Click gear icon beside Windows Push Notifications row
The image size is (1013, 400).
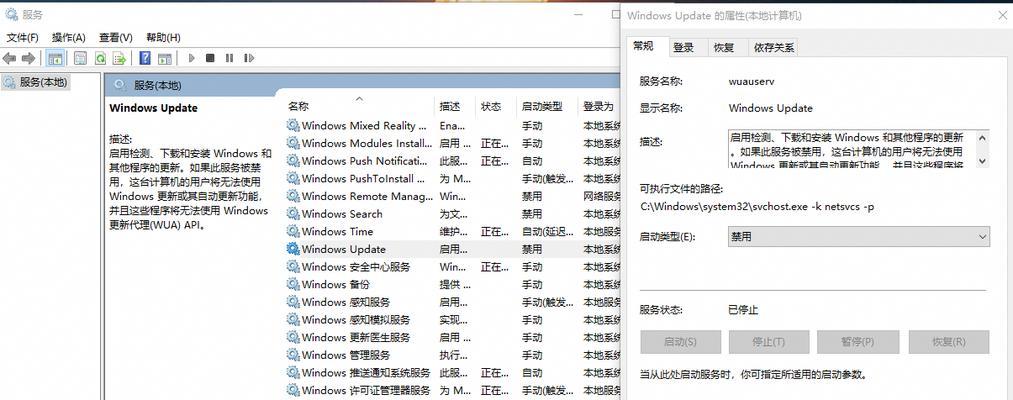[293, 161]
